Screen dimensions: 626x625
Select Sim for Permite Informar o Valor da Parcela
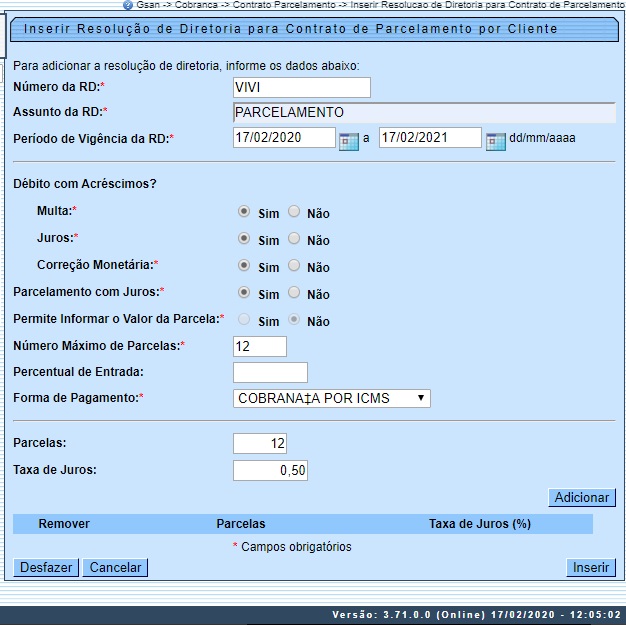pyautogui.click(x=244, y=319)
